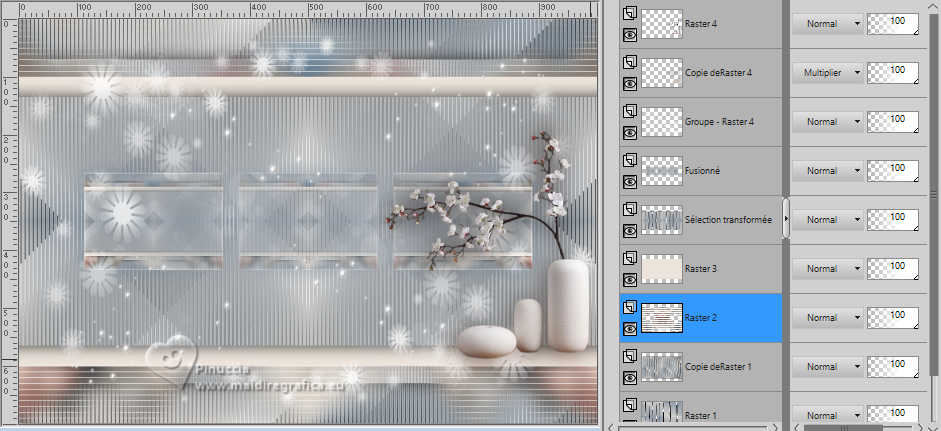The width and height of the screenshot is (941, 431).
Task: Toggle visibility of Groupe - Raster 4 layer
Action: (630, 133)
